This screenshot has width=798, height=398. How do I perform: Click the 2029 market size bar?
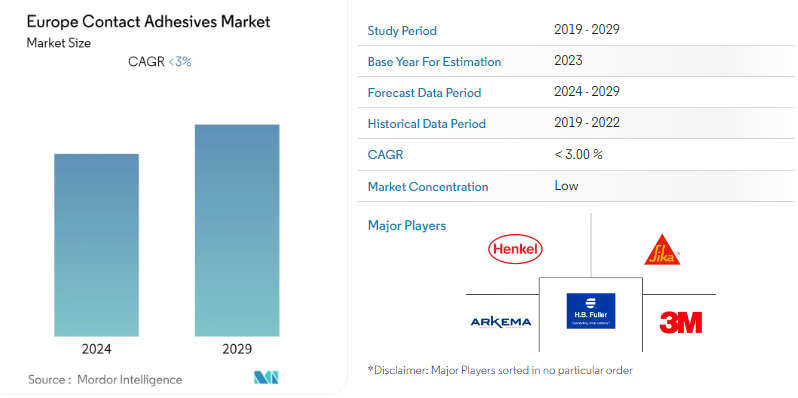coord(237,231)
